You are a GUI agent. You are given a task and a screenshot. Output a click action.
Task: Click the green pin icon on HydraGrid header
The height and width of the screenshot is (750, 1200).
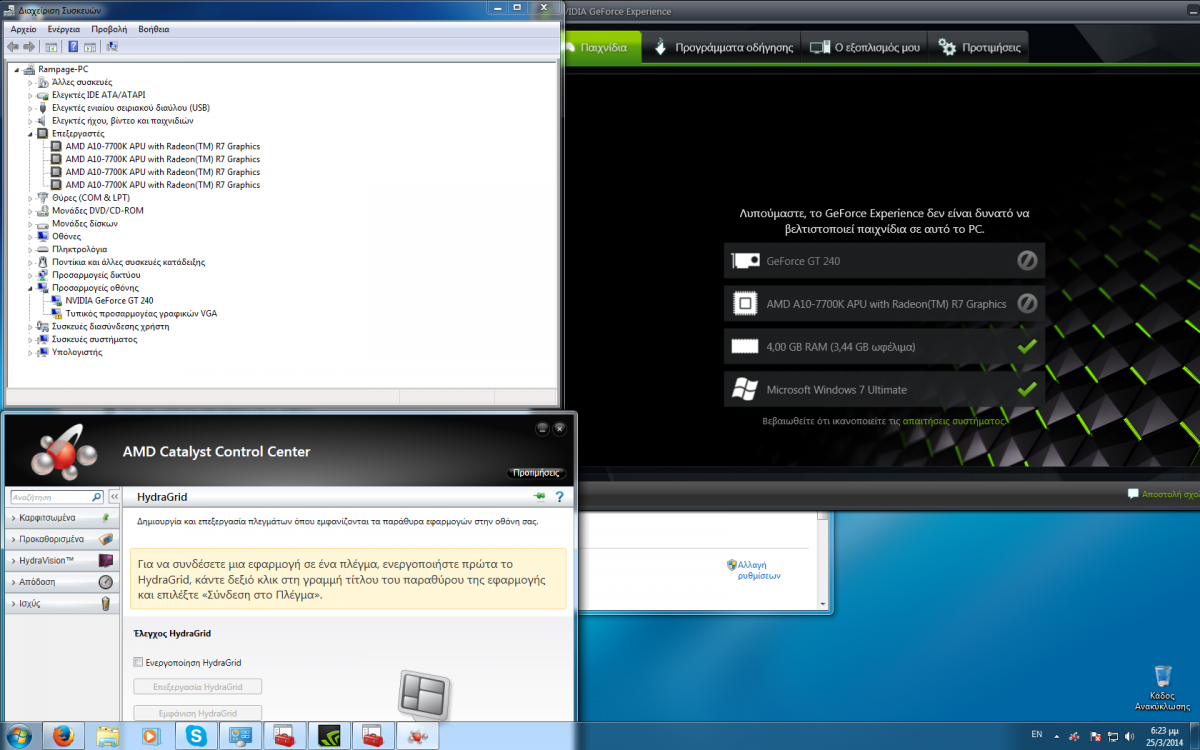point(540,496)
